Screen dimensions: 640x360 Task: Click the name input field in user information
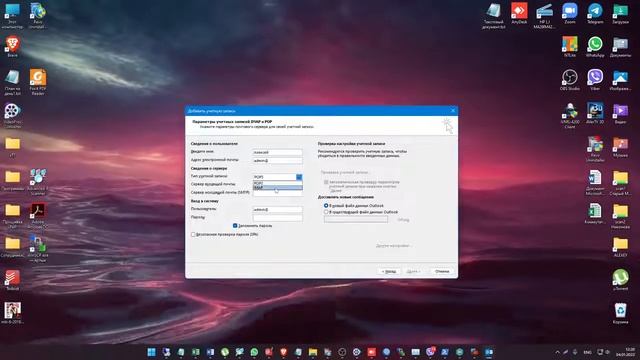[x=278, y=152]
